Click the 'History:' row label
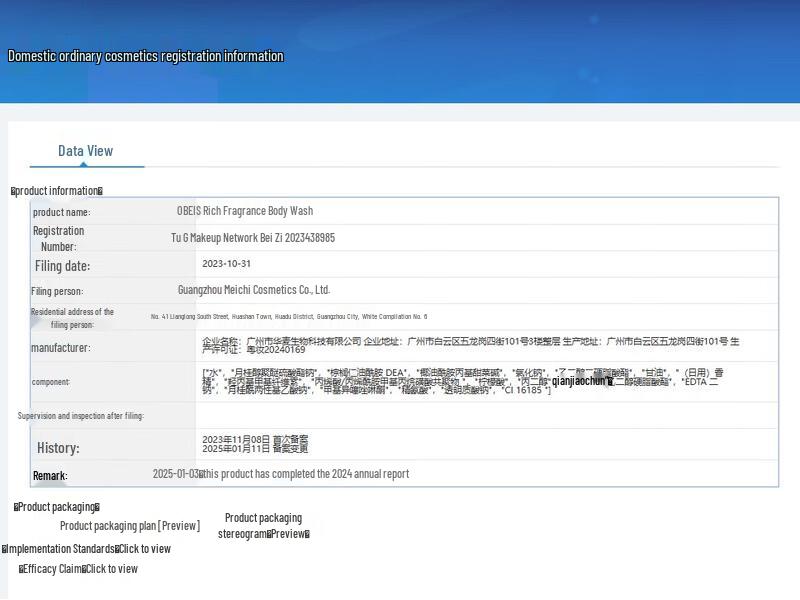Viewport: 800px width, 600px height. tap(58, 448)
